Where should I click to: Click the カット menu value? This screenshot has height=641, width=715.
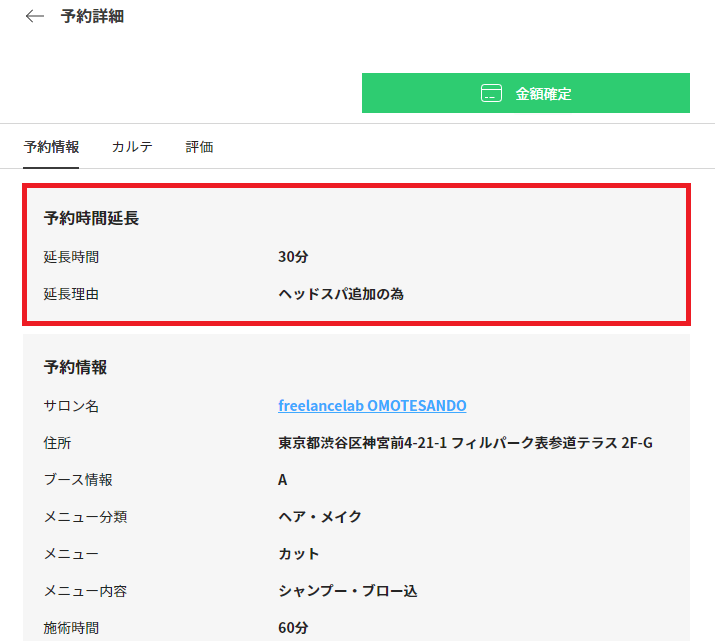(299, 554)
